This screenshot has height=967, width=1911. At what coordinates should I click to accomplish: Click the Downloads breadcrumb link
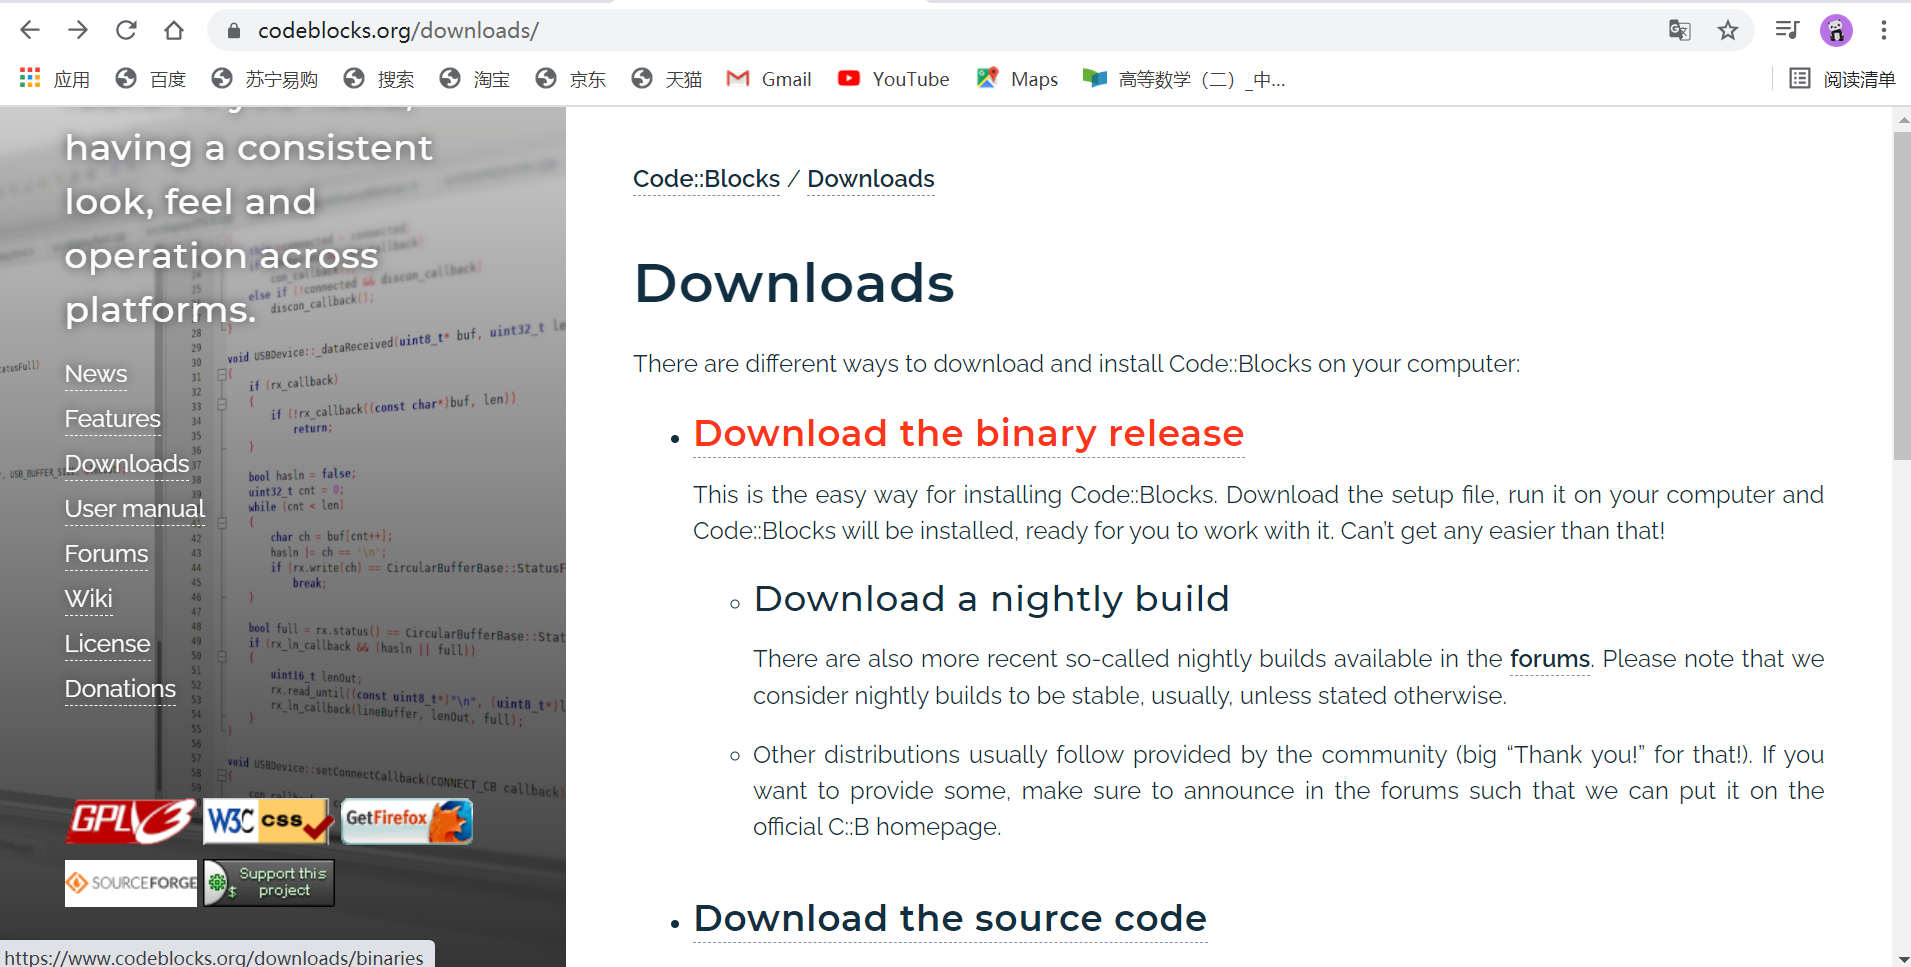click(871, 179)
